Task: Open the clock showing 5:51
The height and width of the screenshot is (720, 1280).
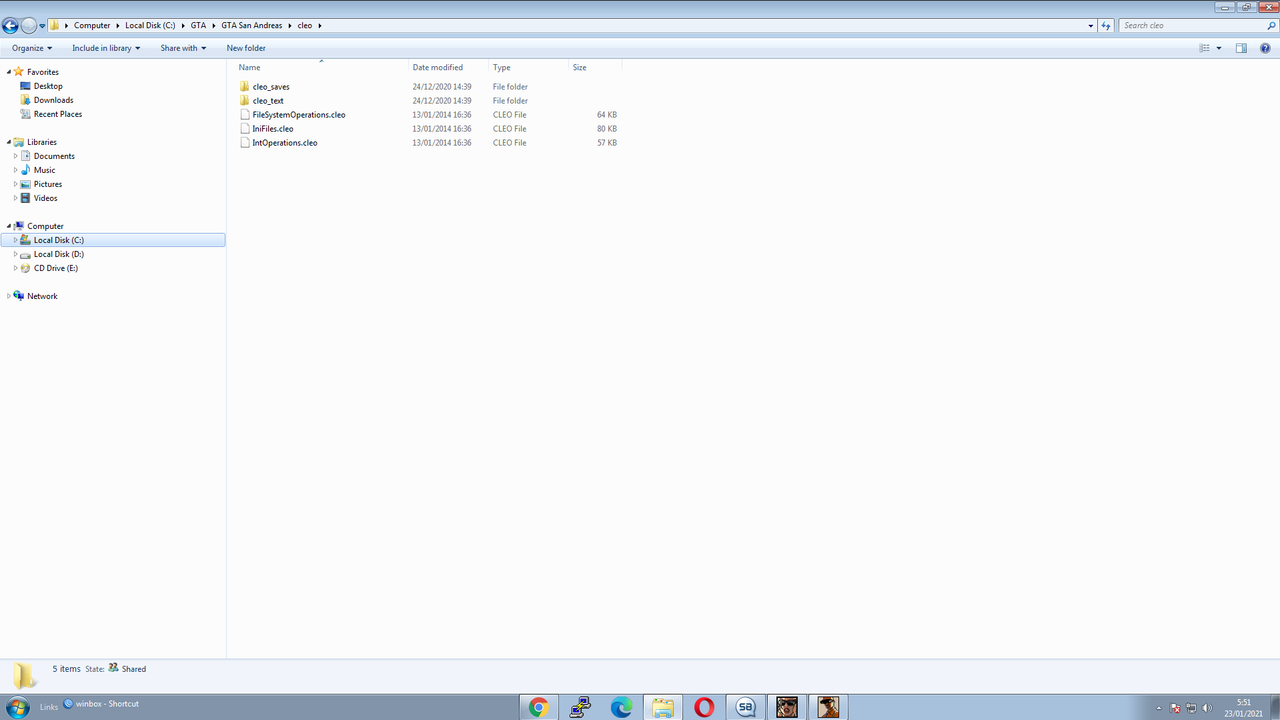Action: click(1243, 707)
